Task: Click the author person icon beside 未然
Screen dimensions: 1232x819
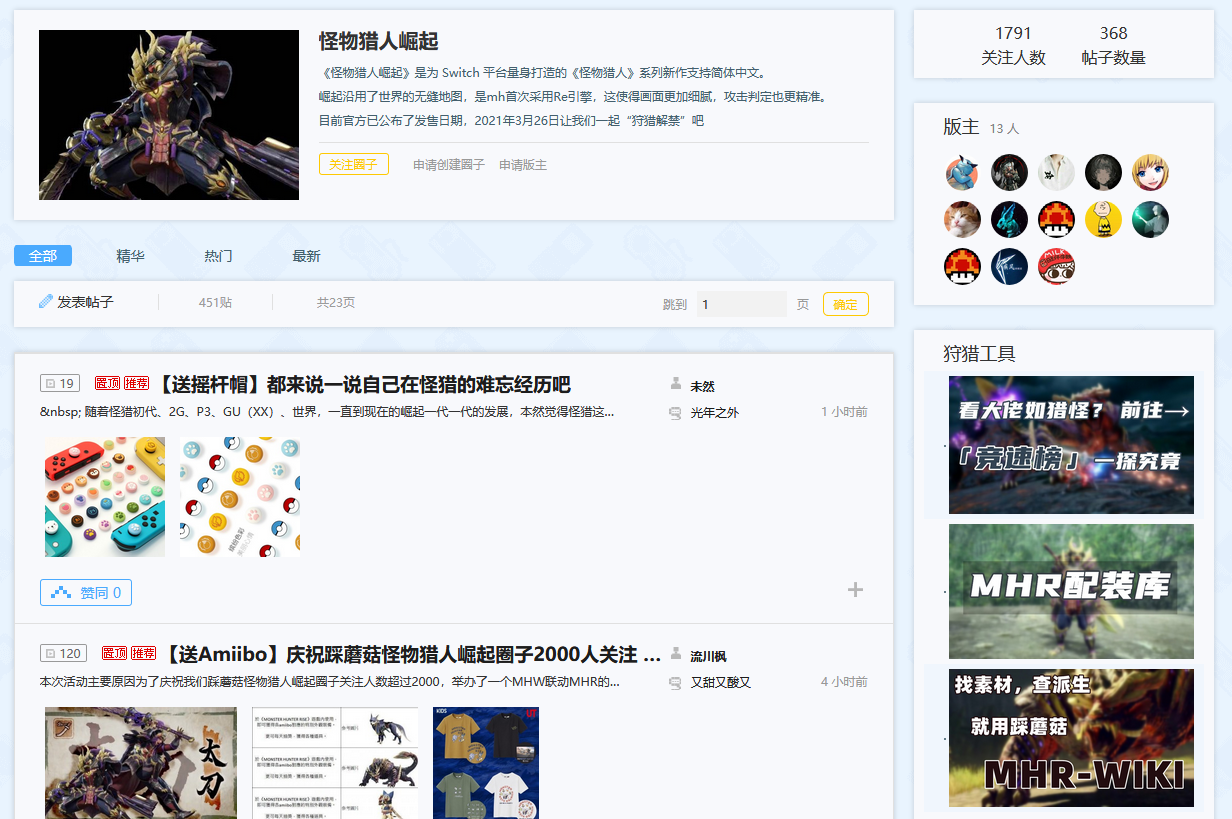Action: point(675,385)
